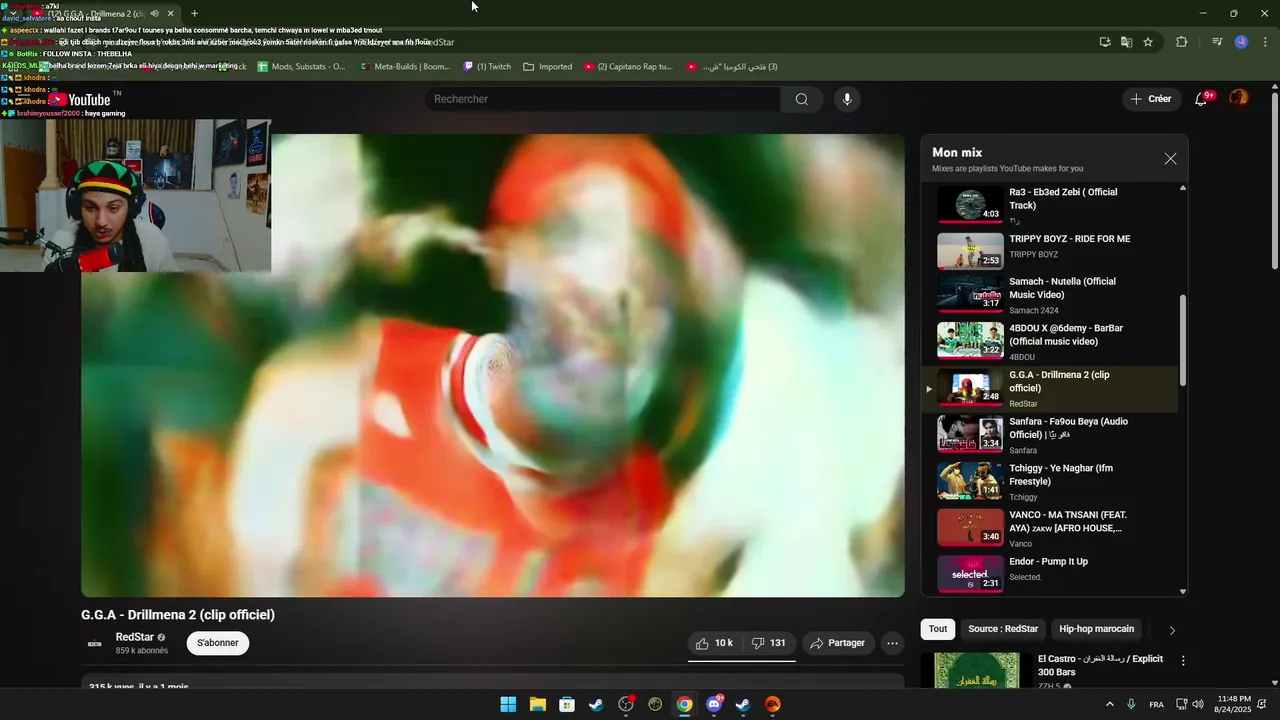Open Endor - Pump It Up title
This screenshot has width=1280, height=720.
coord(1048,562)
